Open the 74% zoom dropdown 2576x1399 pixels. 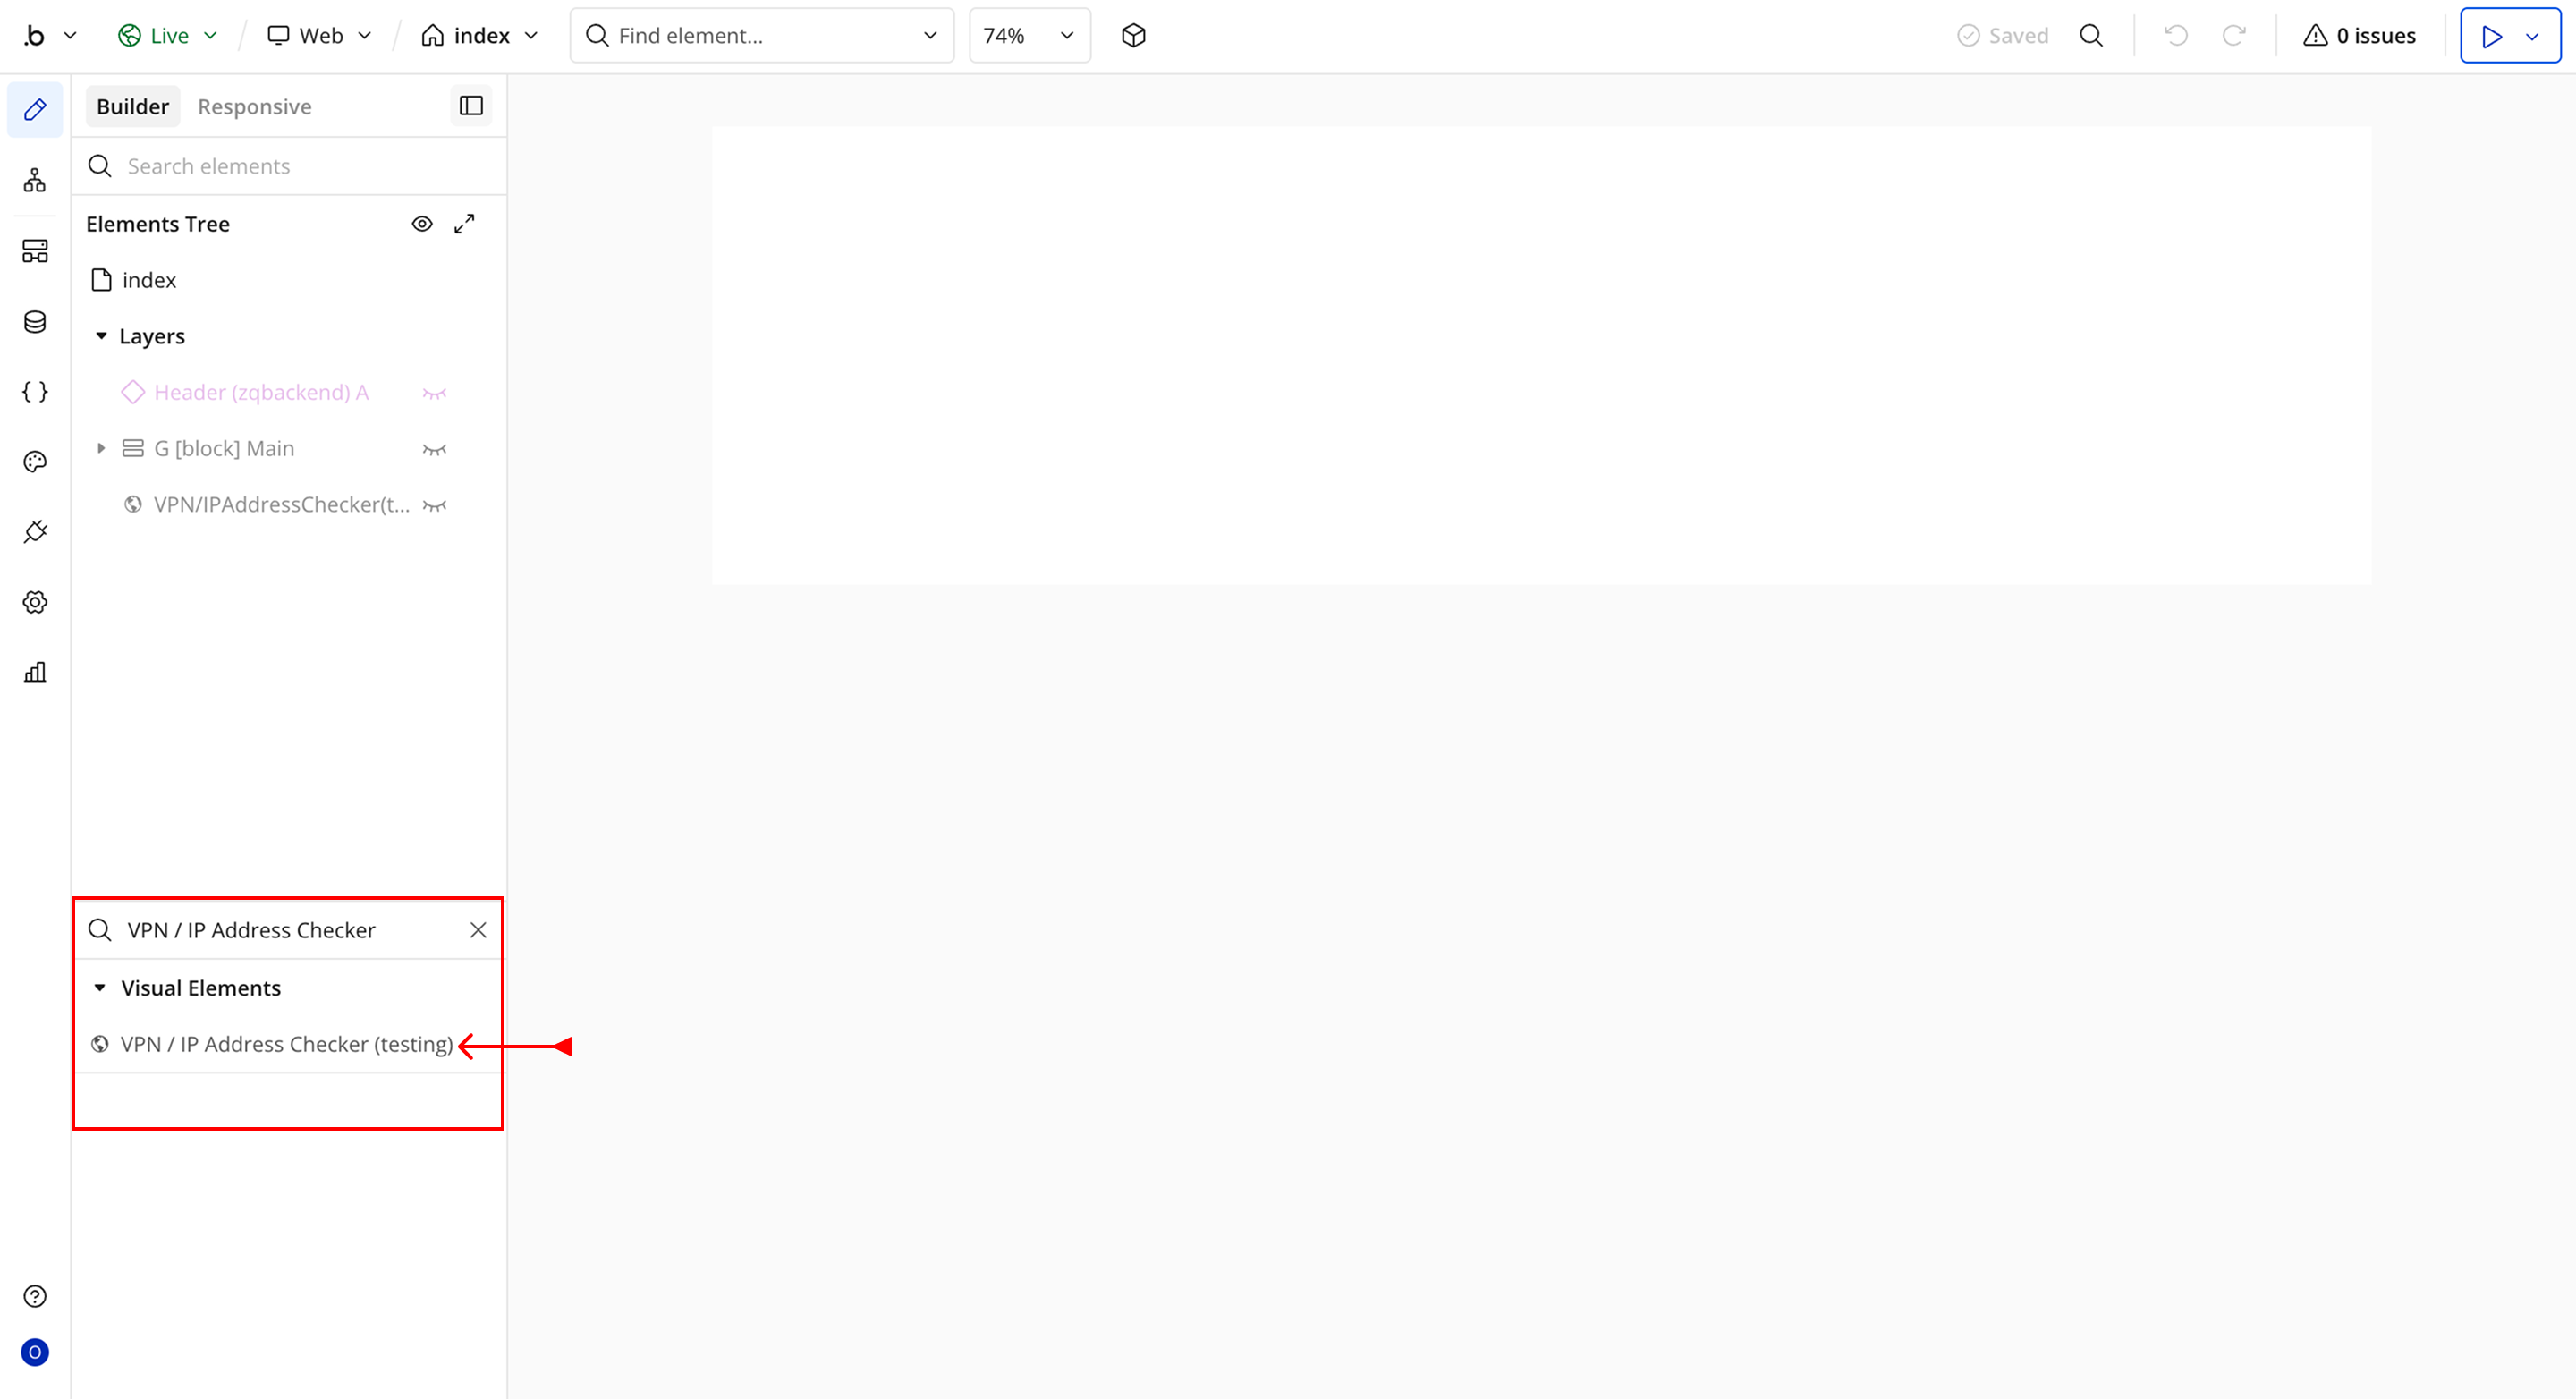(x=1029, y=36)
